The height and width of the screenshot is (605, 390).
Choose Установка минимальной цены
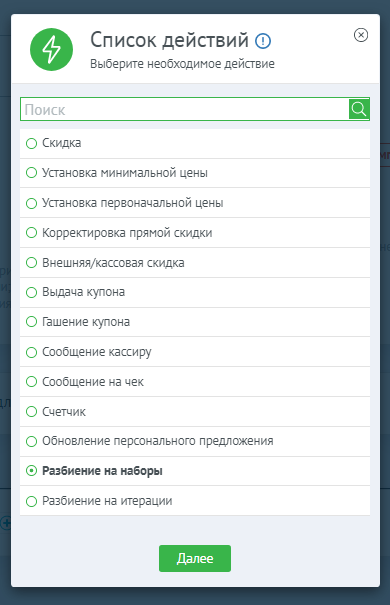pyautogui.click(x=195, y=173)
